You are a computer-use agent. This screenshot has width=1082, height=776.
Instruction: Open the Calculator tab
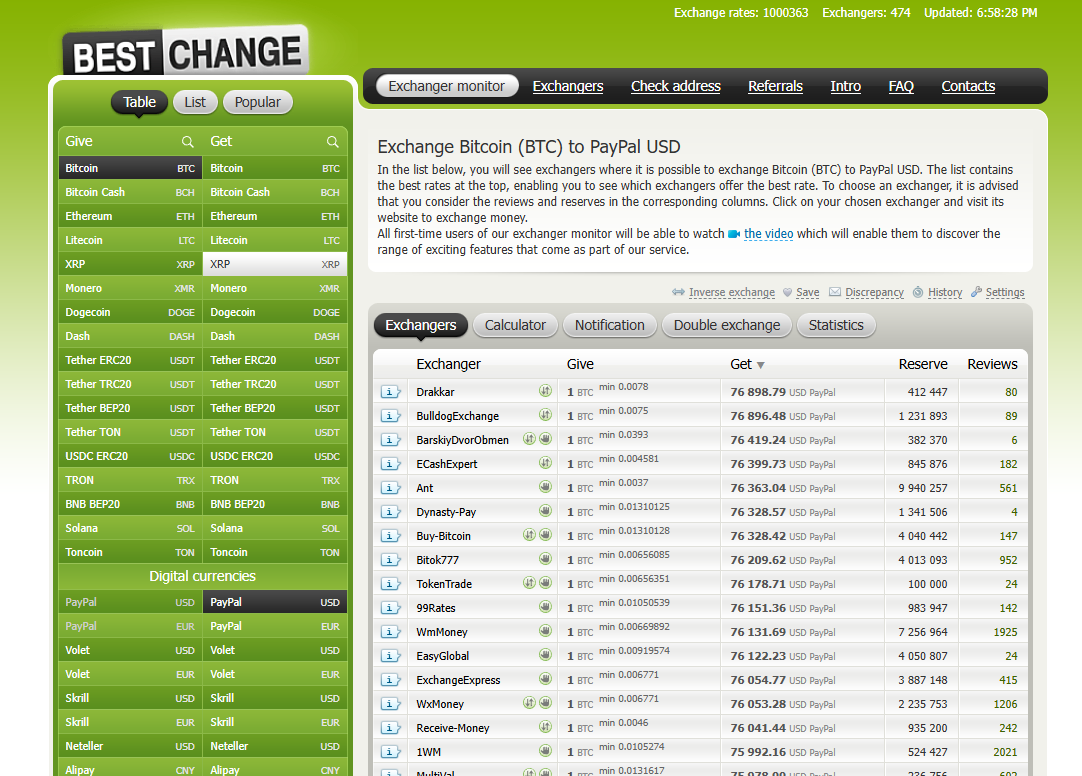[x=515, y=325]
